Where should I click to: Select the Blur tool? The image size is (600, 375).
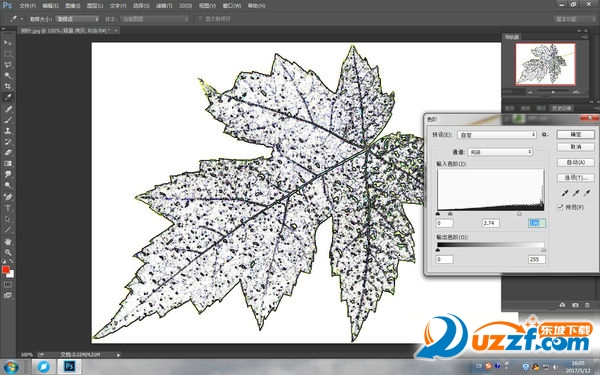point(8,174)
